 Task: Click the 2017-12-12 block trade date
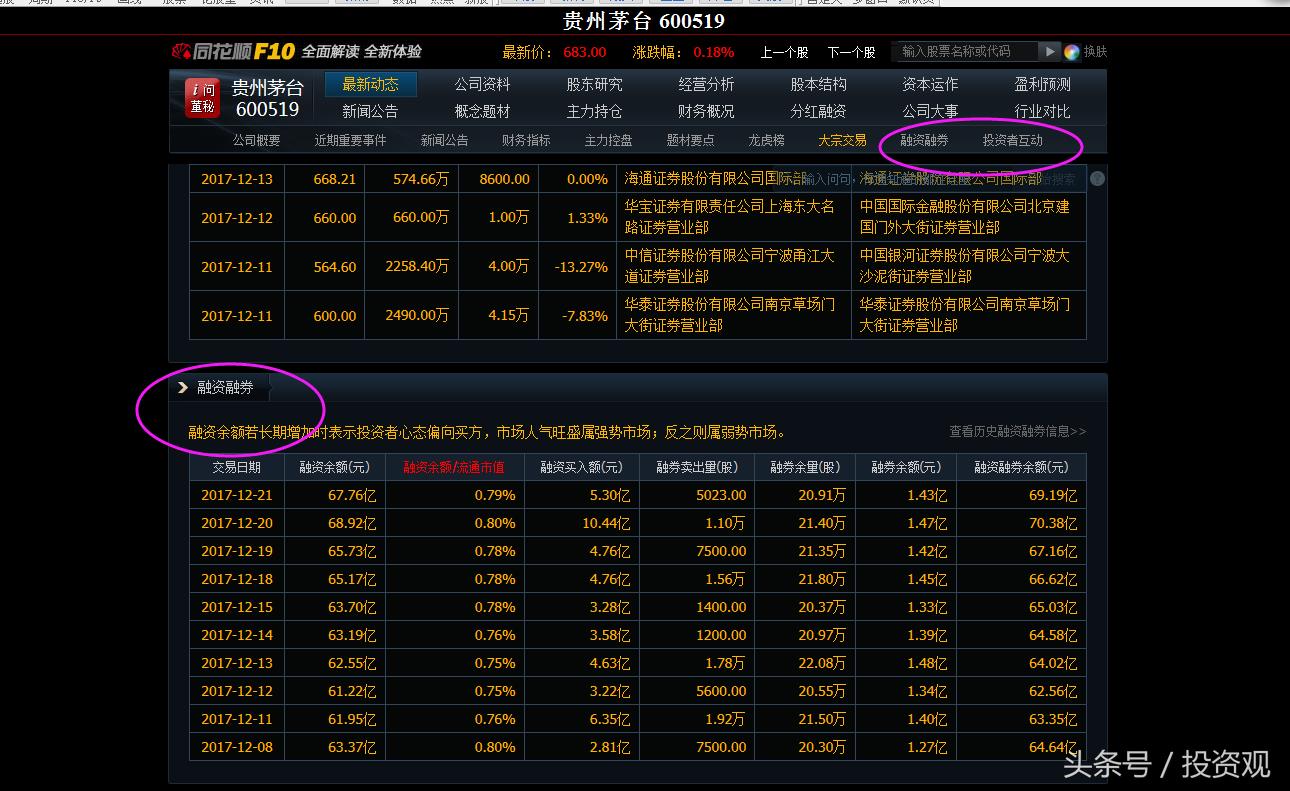pos(237,218)
